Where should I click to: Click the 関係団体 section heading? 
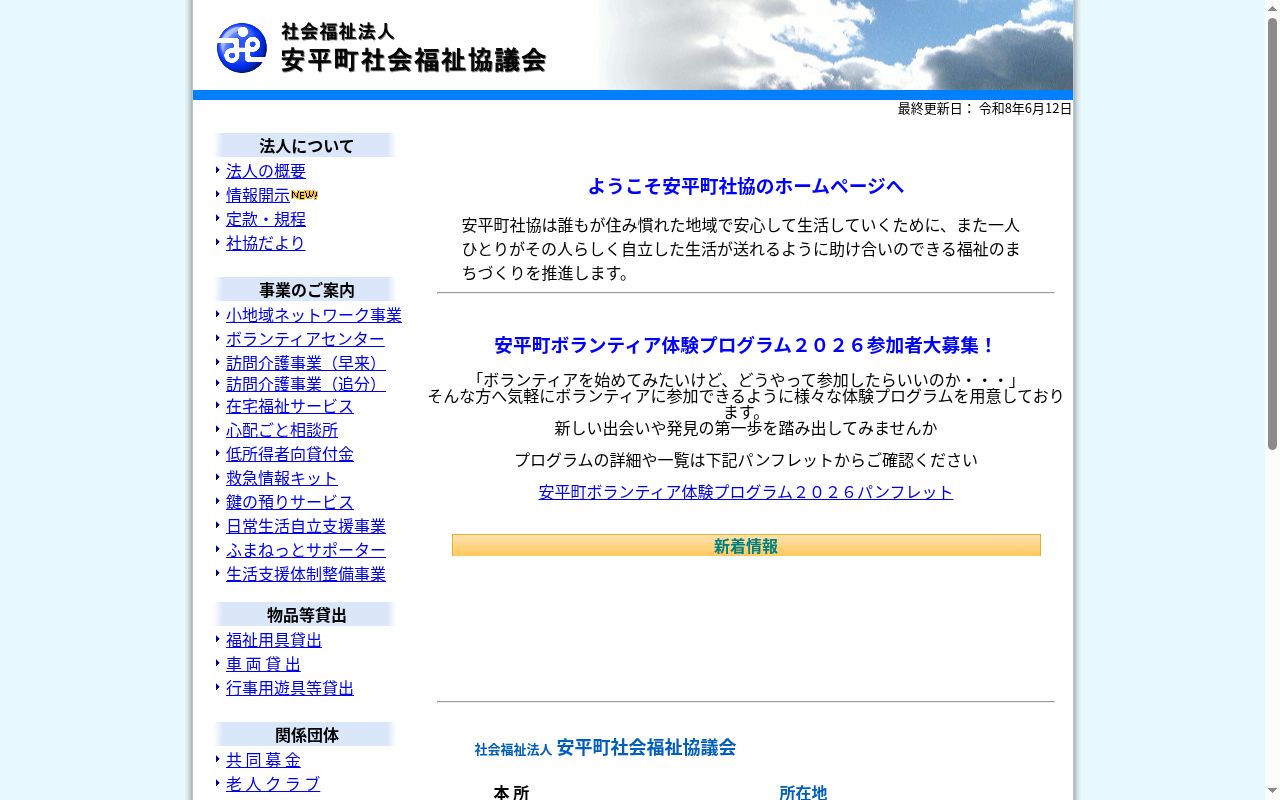click(x=306, y=735)
